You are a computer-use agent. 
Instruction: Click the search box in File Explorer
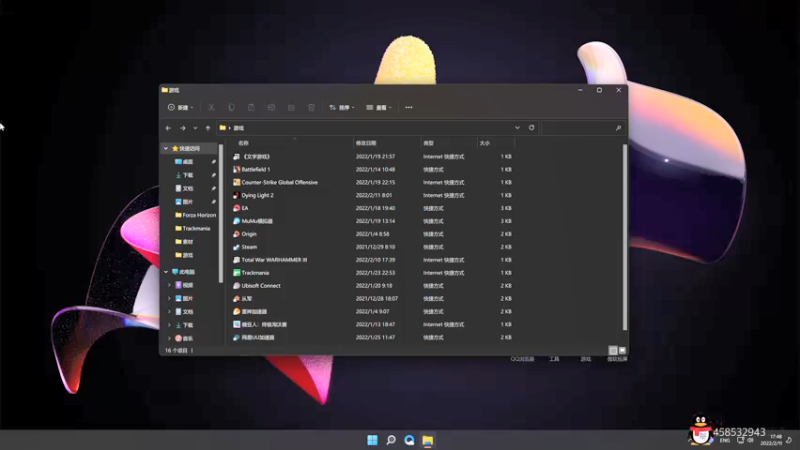(x=582, y=128)
